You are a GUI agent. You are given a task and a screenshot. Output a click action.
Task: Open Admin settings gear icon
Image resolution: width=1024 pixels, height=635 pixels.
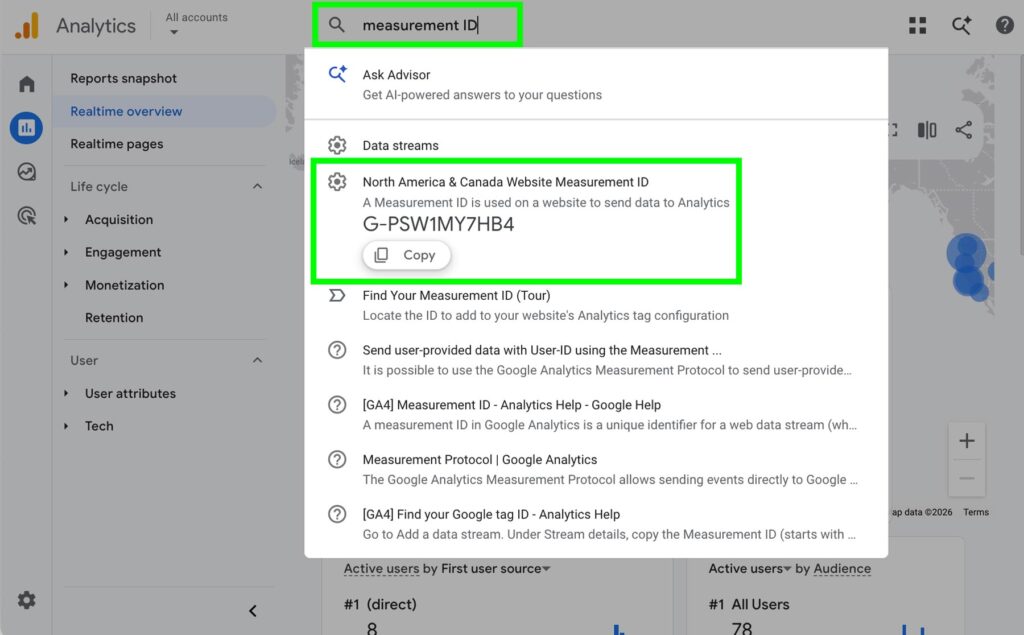[x=27, y=600]
